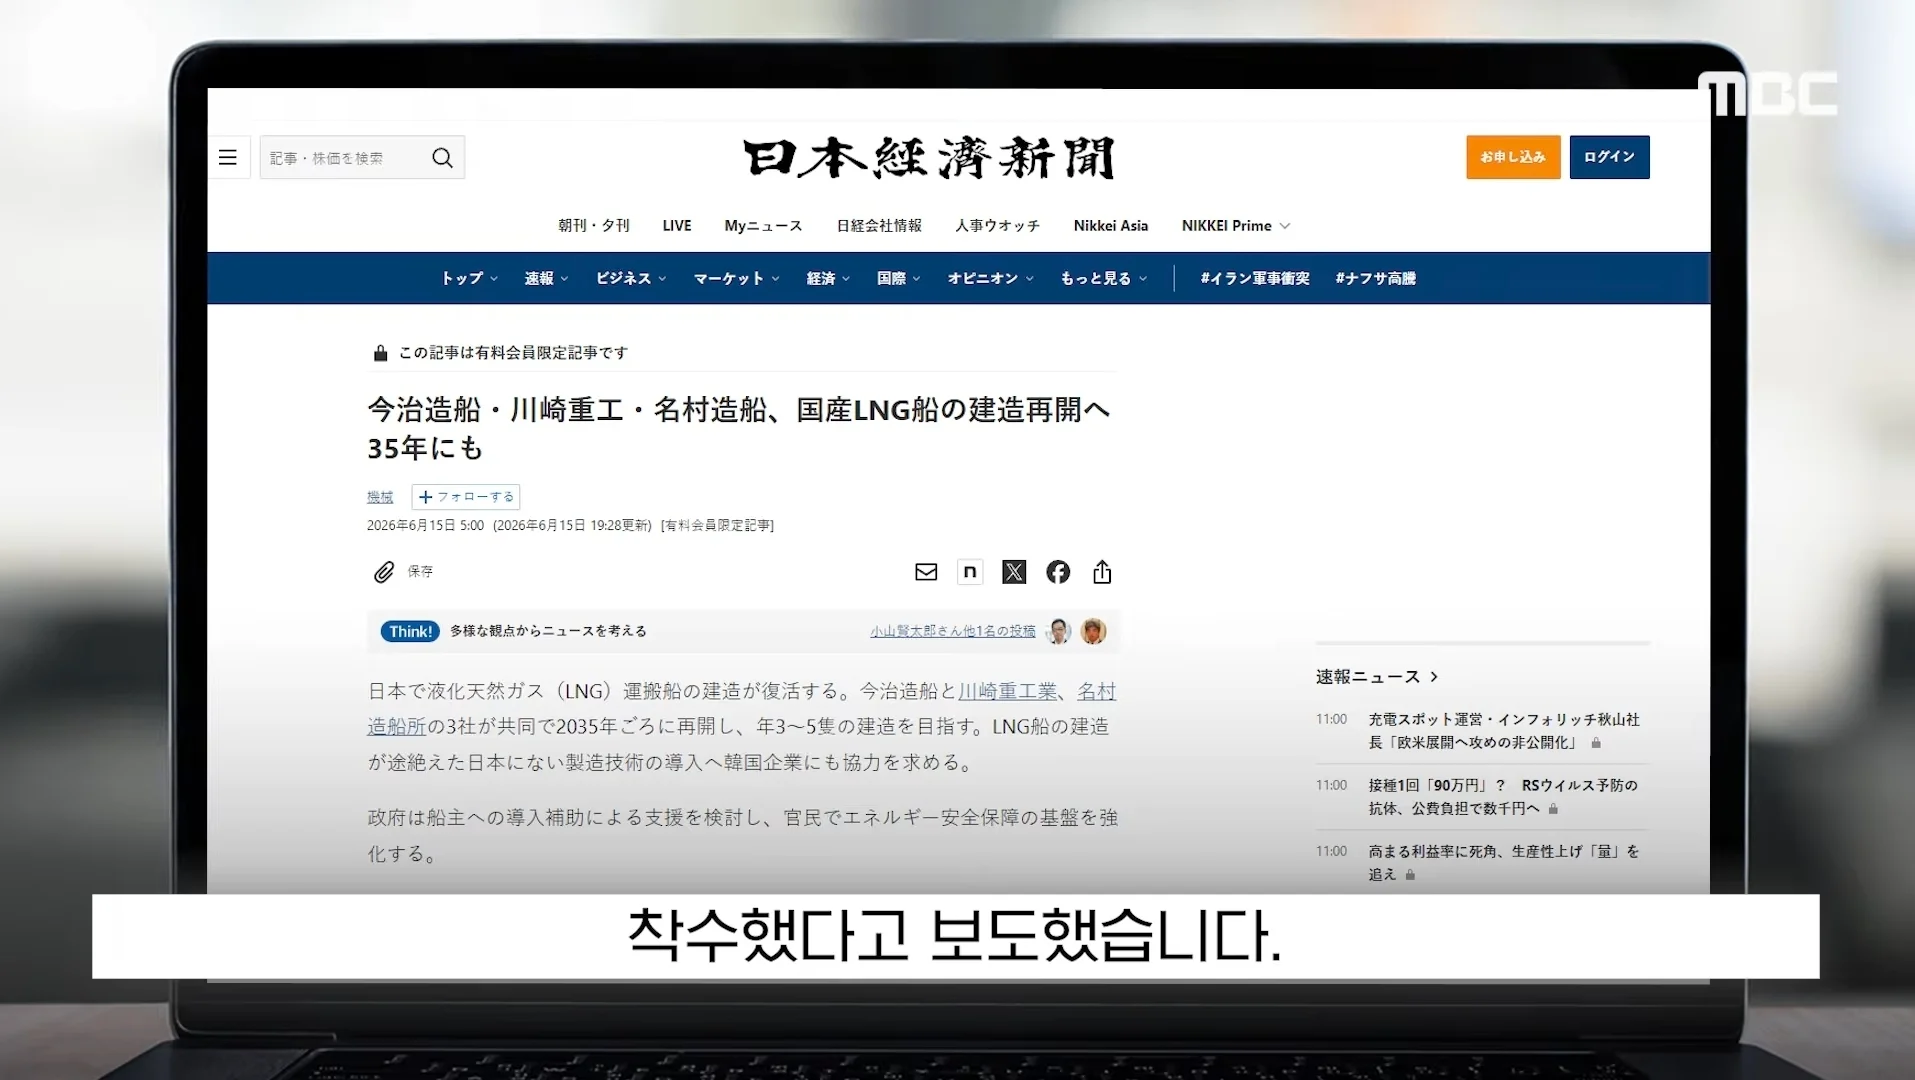Open the 充電スポット運営・インフォリッチ秋山社長 headline
Image resolution: width=1915 pixels, height=1080 pixels.
[x=1504, y=731]
